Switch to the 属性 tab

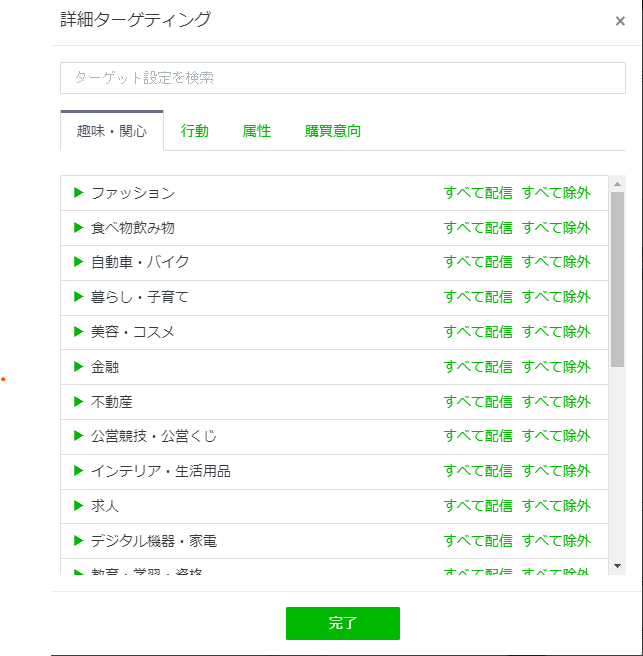point(256,131)
